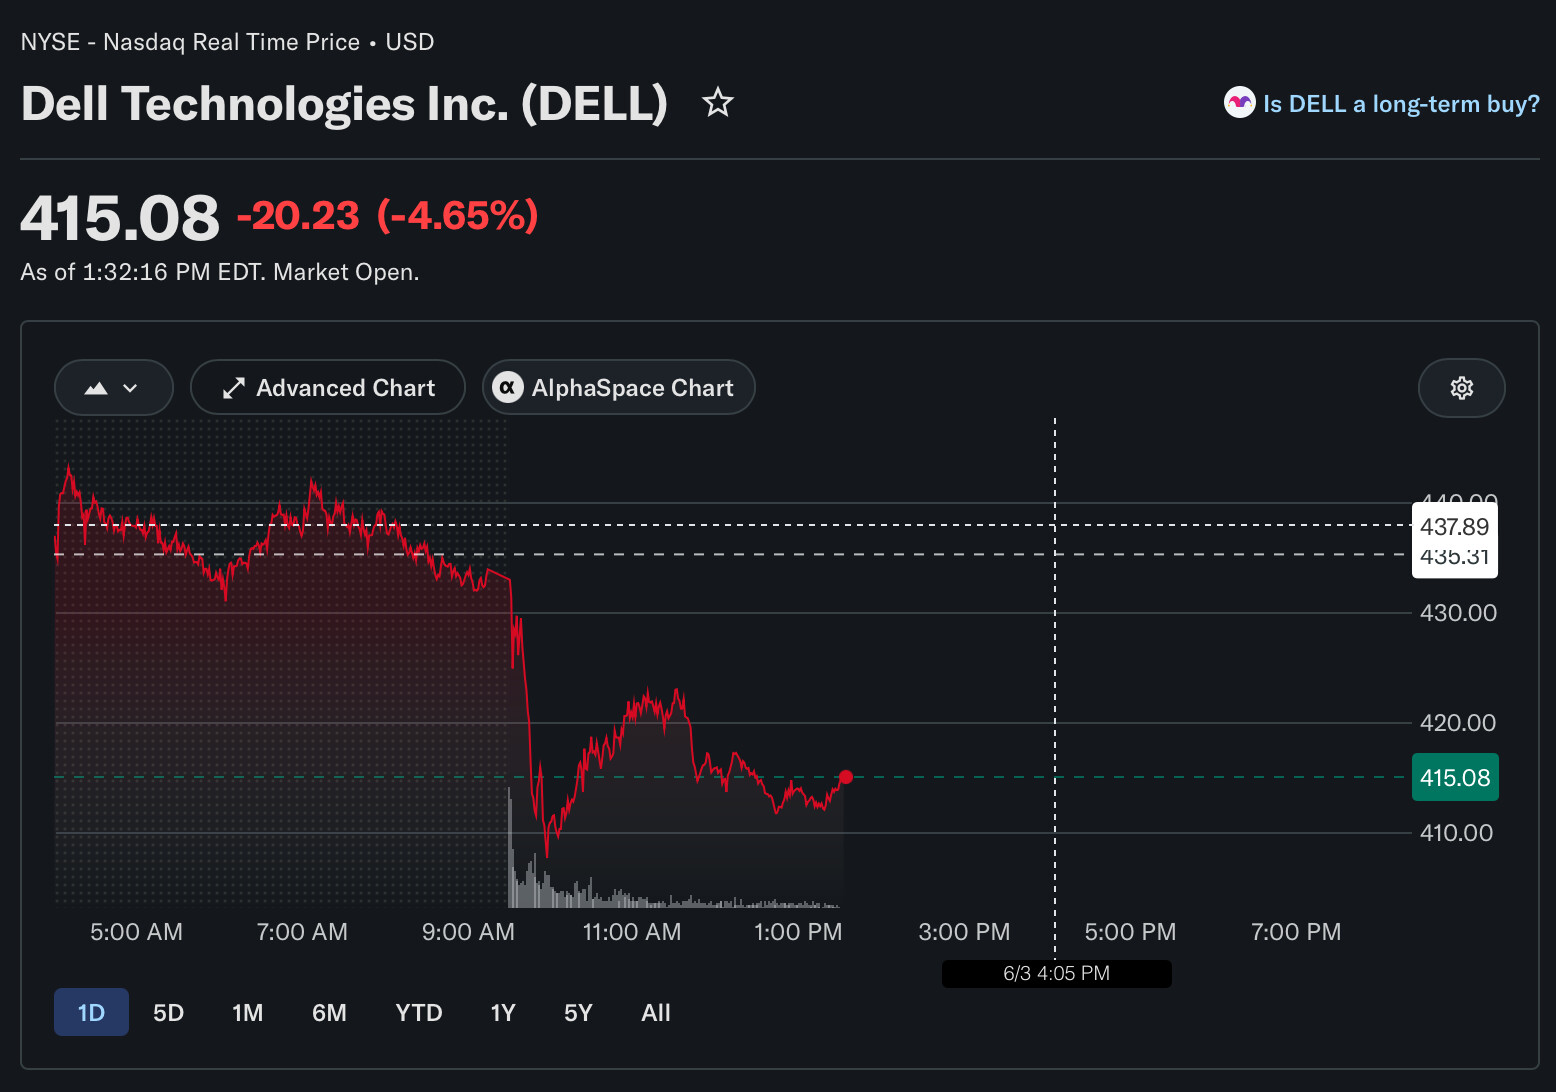Image resolution: width=1556 pixels, height=1092 pixels.
Task: Click the pink logo beside long-term buy question
Action: [x=1239, y=102]
